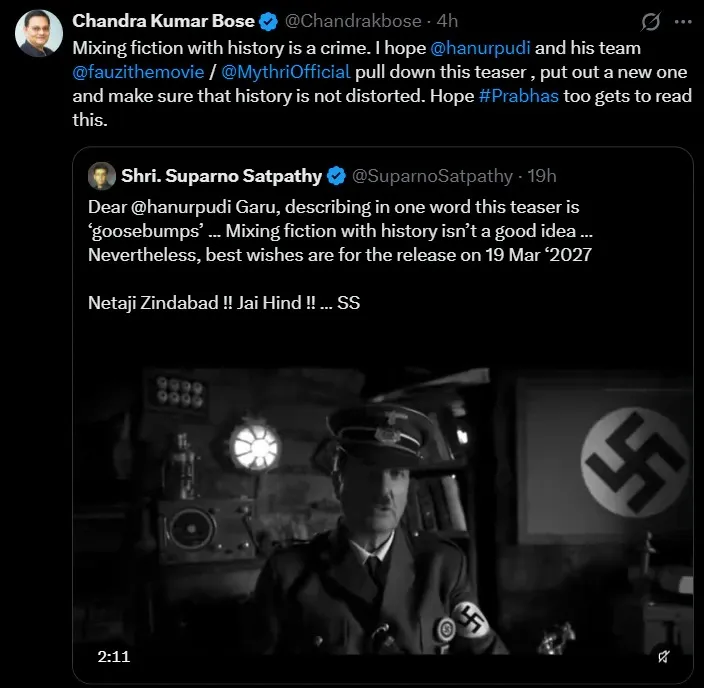
Task: Click the @Chandrakbose handle
Action: tap(353, 21)
